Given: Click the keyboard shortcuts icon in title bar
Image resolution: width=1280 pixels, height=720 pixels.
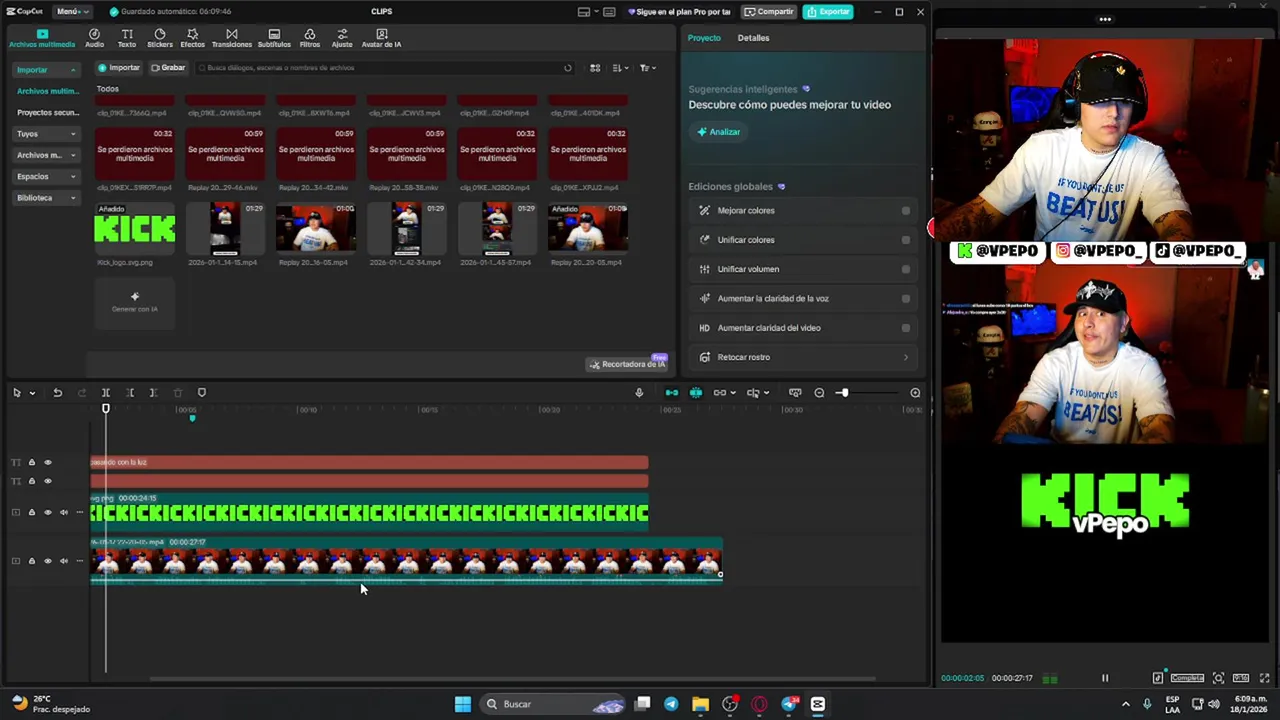Looking at the screenshot, I should tap(609, 12).
